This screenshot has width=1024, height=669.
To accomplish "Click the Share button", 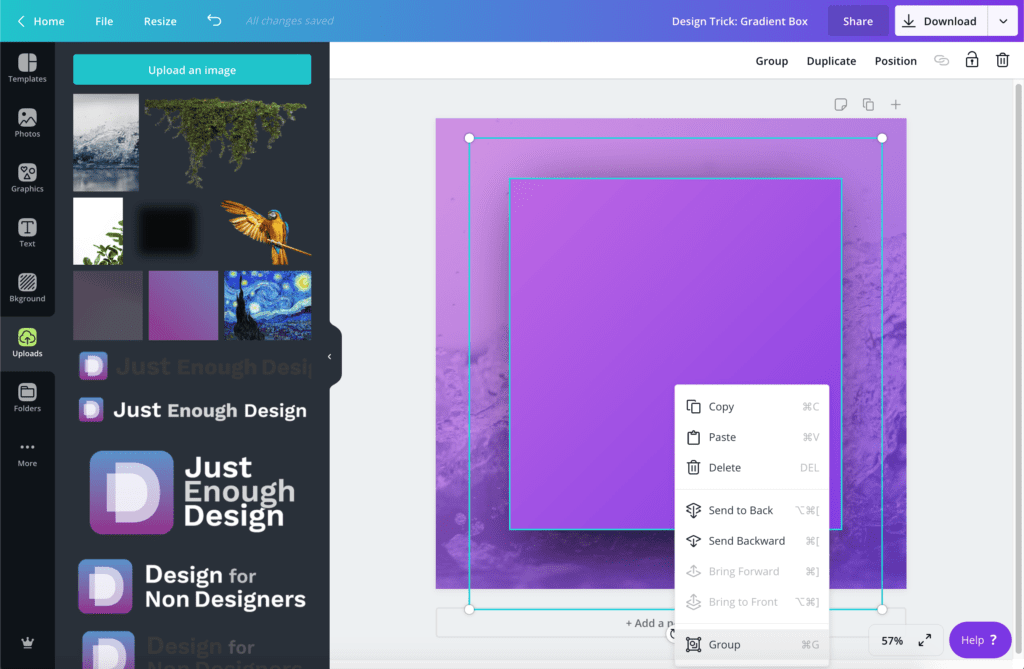I will (x=857, y=20).
